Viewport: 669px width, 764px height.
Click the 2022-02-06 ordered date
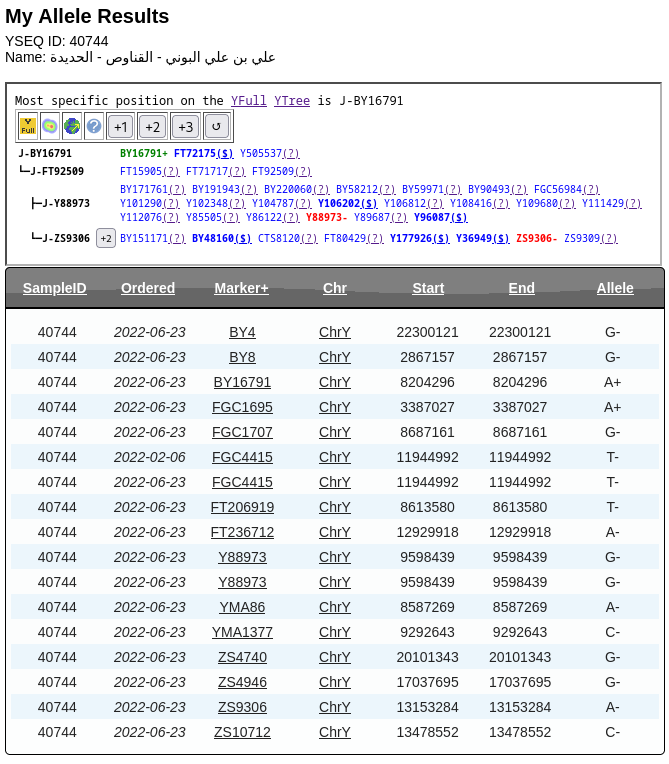tap(150, 457)
